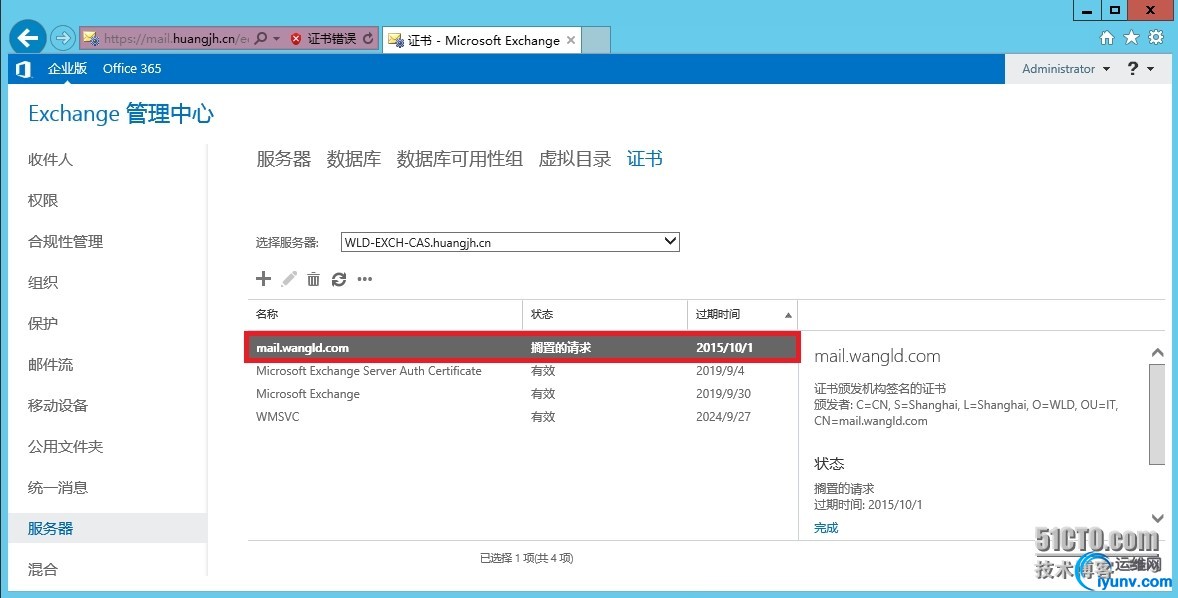This screenshot has height=598, width=1178.
Task: Click details pane scroll down arrow
Action: (1157, 518)
